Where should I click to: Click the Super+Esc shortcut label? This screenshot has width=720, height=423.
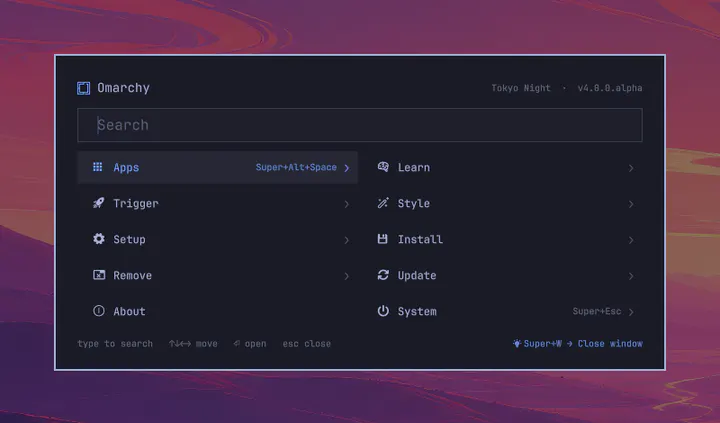coord(596,311)
